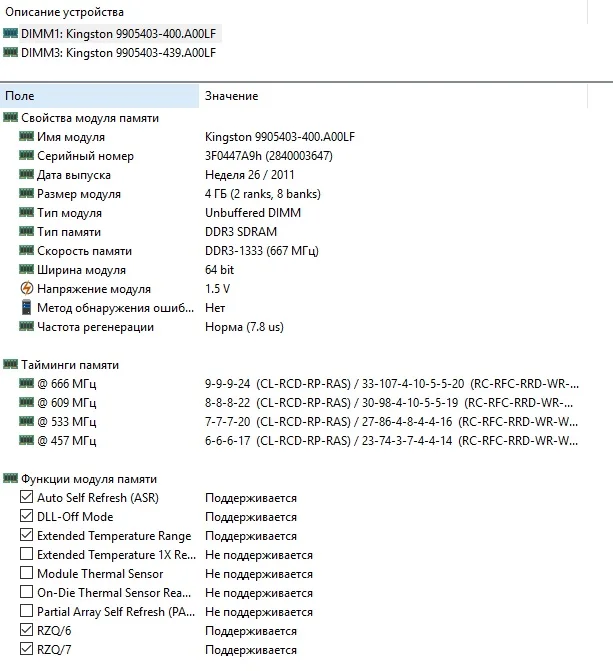Select voltage value 1.5 V
This screenshot has height=671, width=613.
click(217, 289)
